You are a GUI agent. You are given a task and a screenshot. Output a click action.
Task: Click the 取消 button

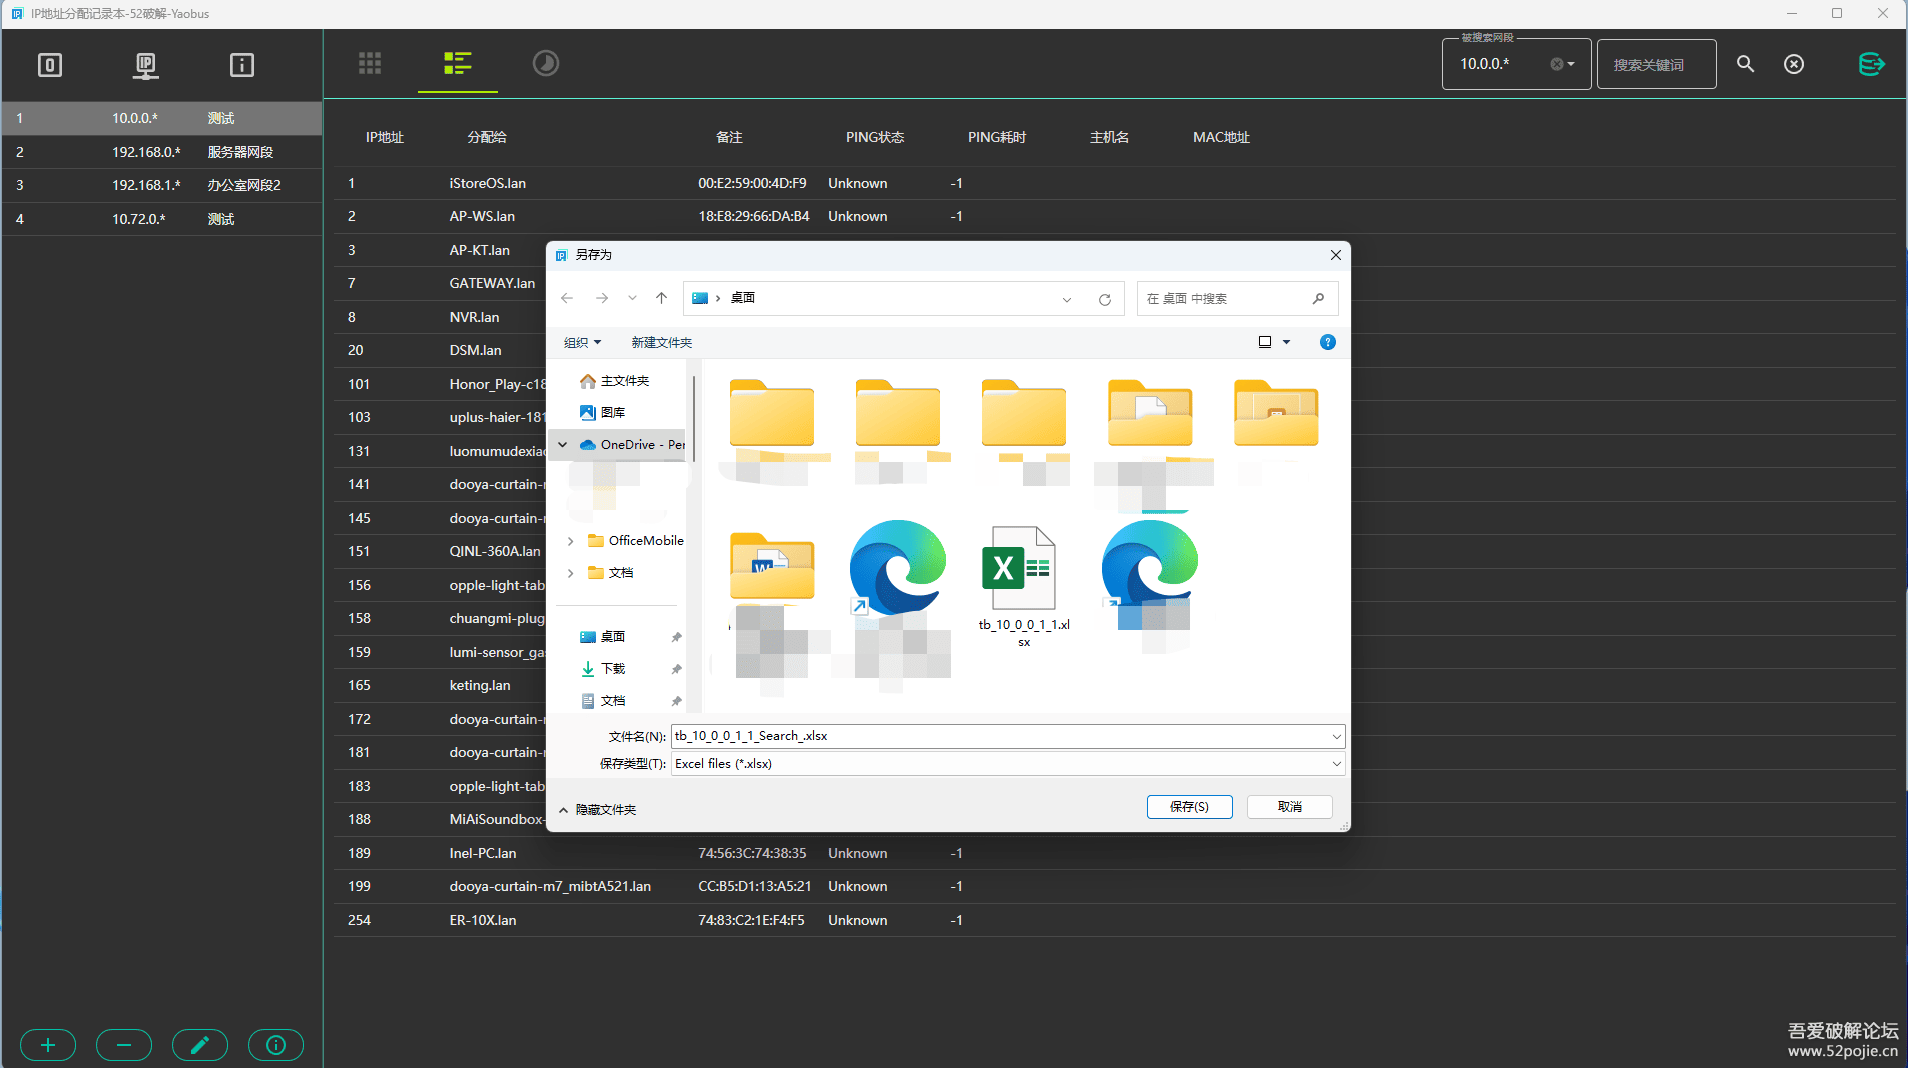pos(1289,807)
